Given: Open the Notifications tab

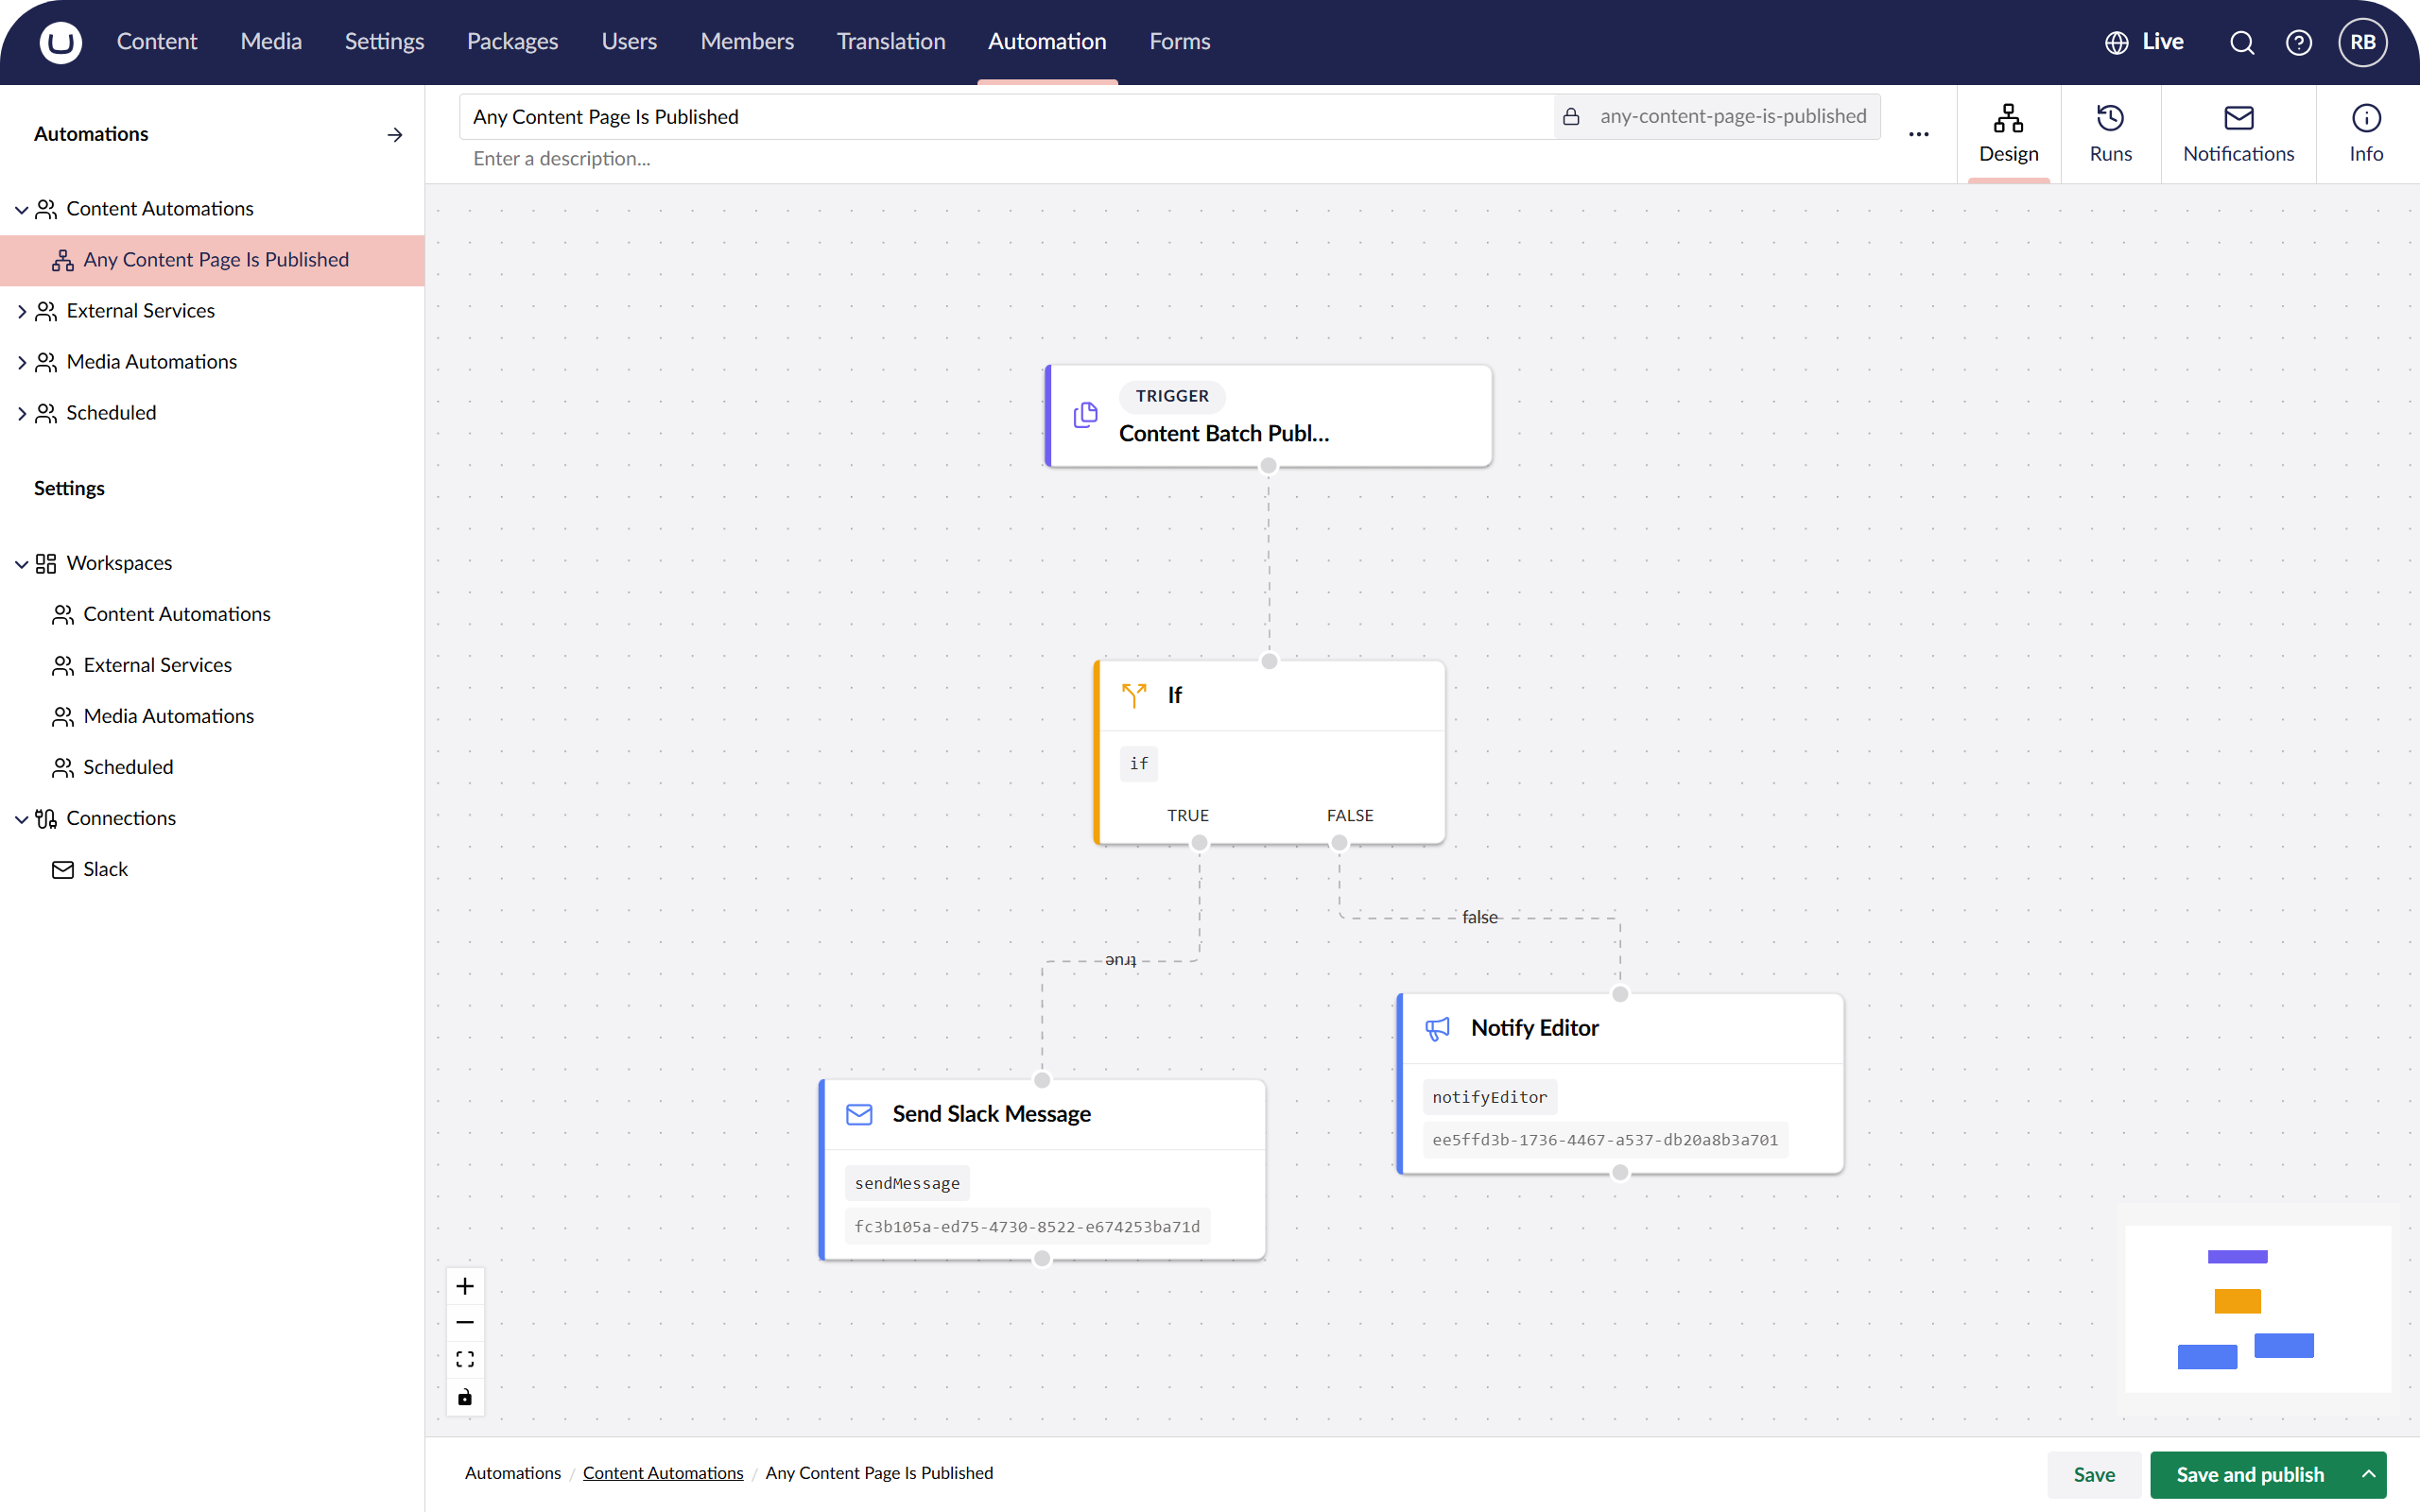Looking at the screenshot, I should click(x=2238, y=134).
